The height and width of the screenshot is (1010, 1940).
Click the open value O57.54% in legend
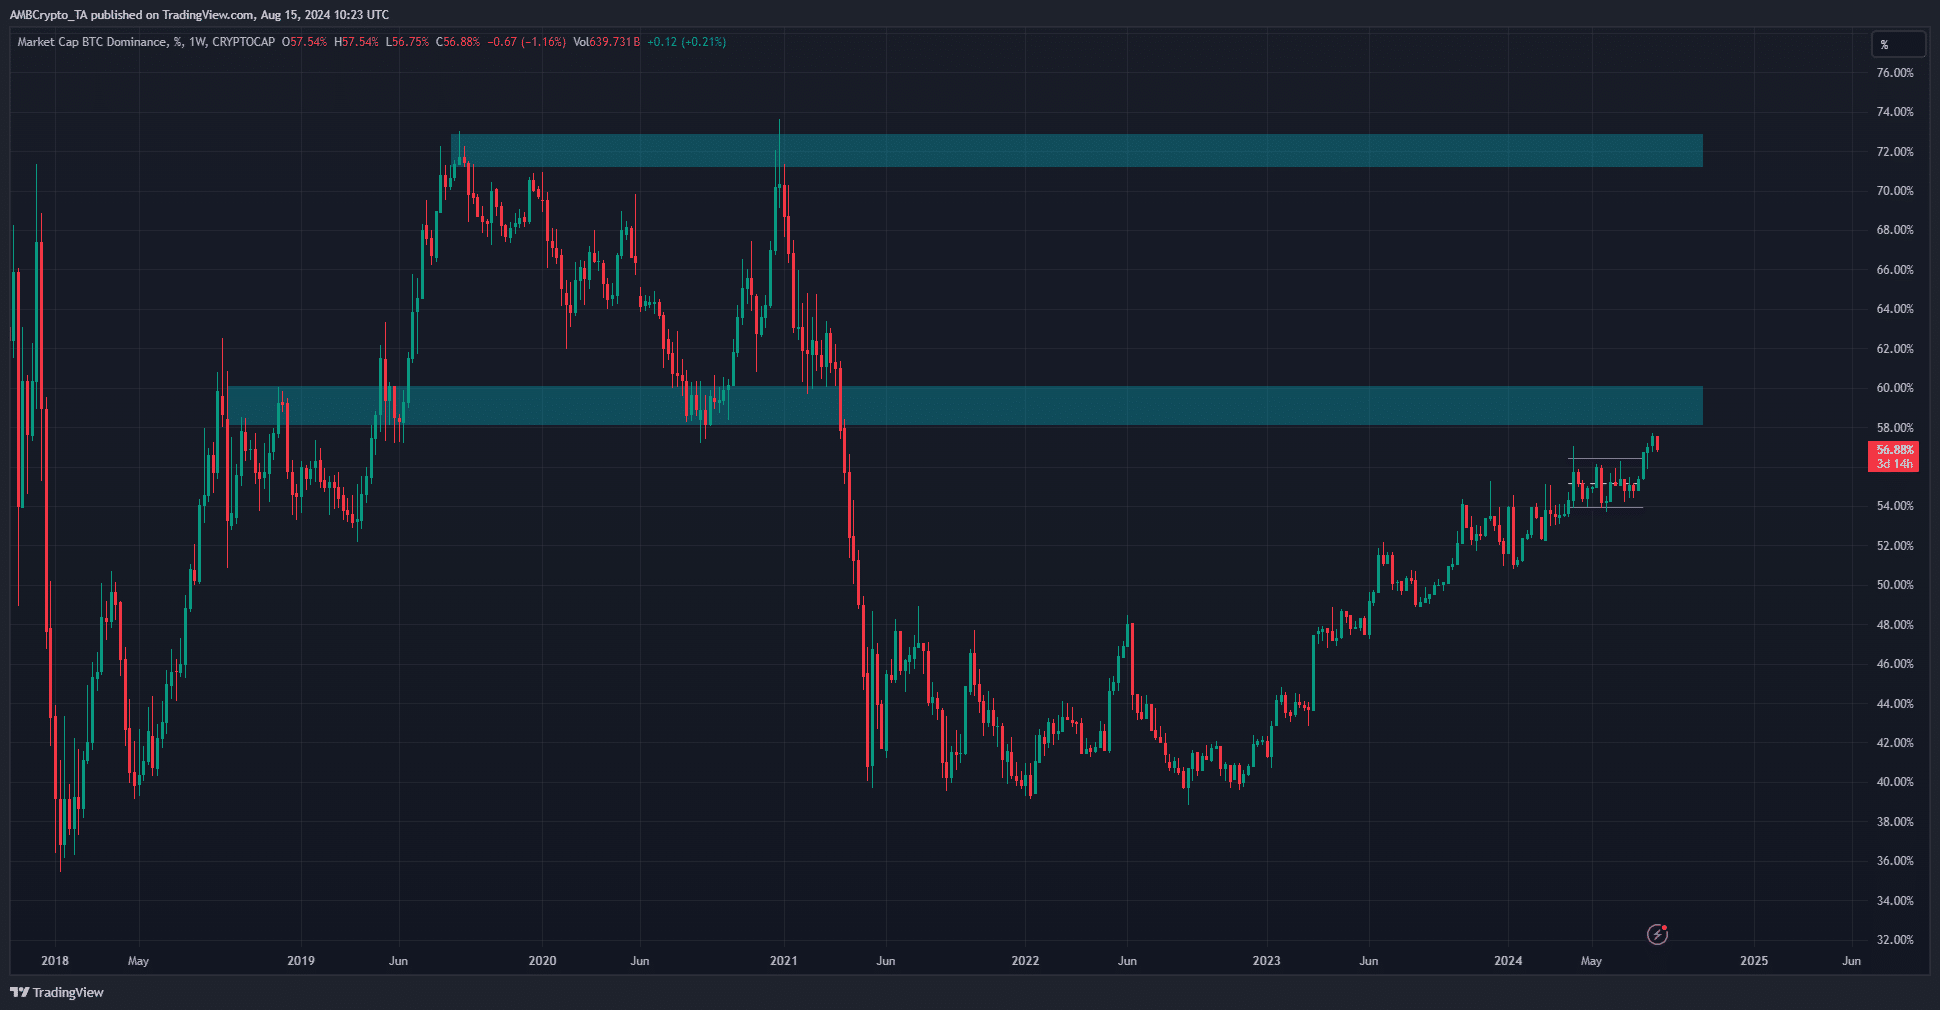pyautogui.click(x=304, y=42)
